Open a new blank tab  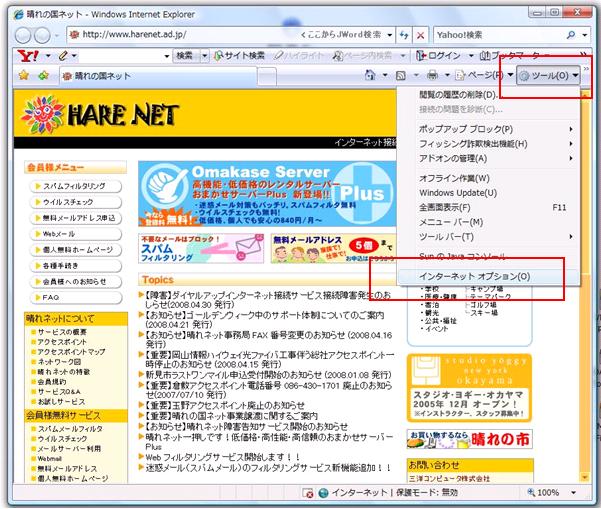coord(267,76)
